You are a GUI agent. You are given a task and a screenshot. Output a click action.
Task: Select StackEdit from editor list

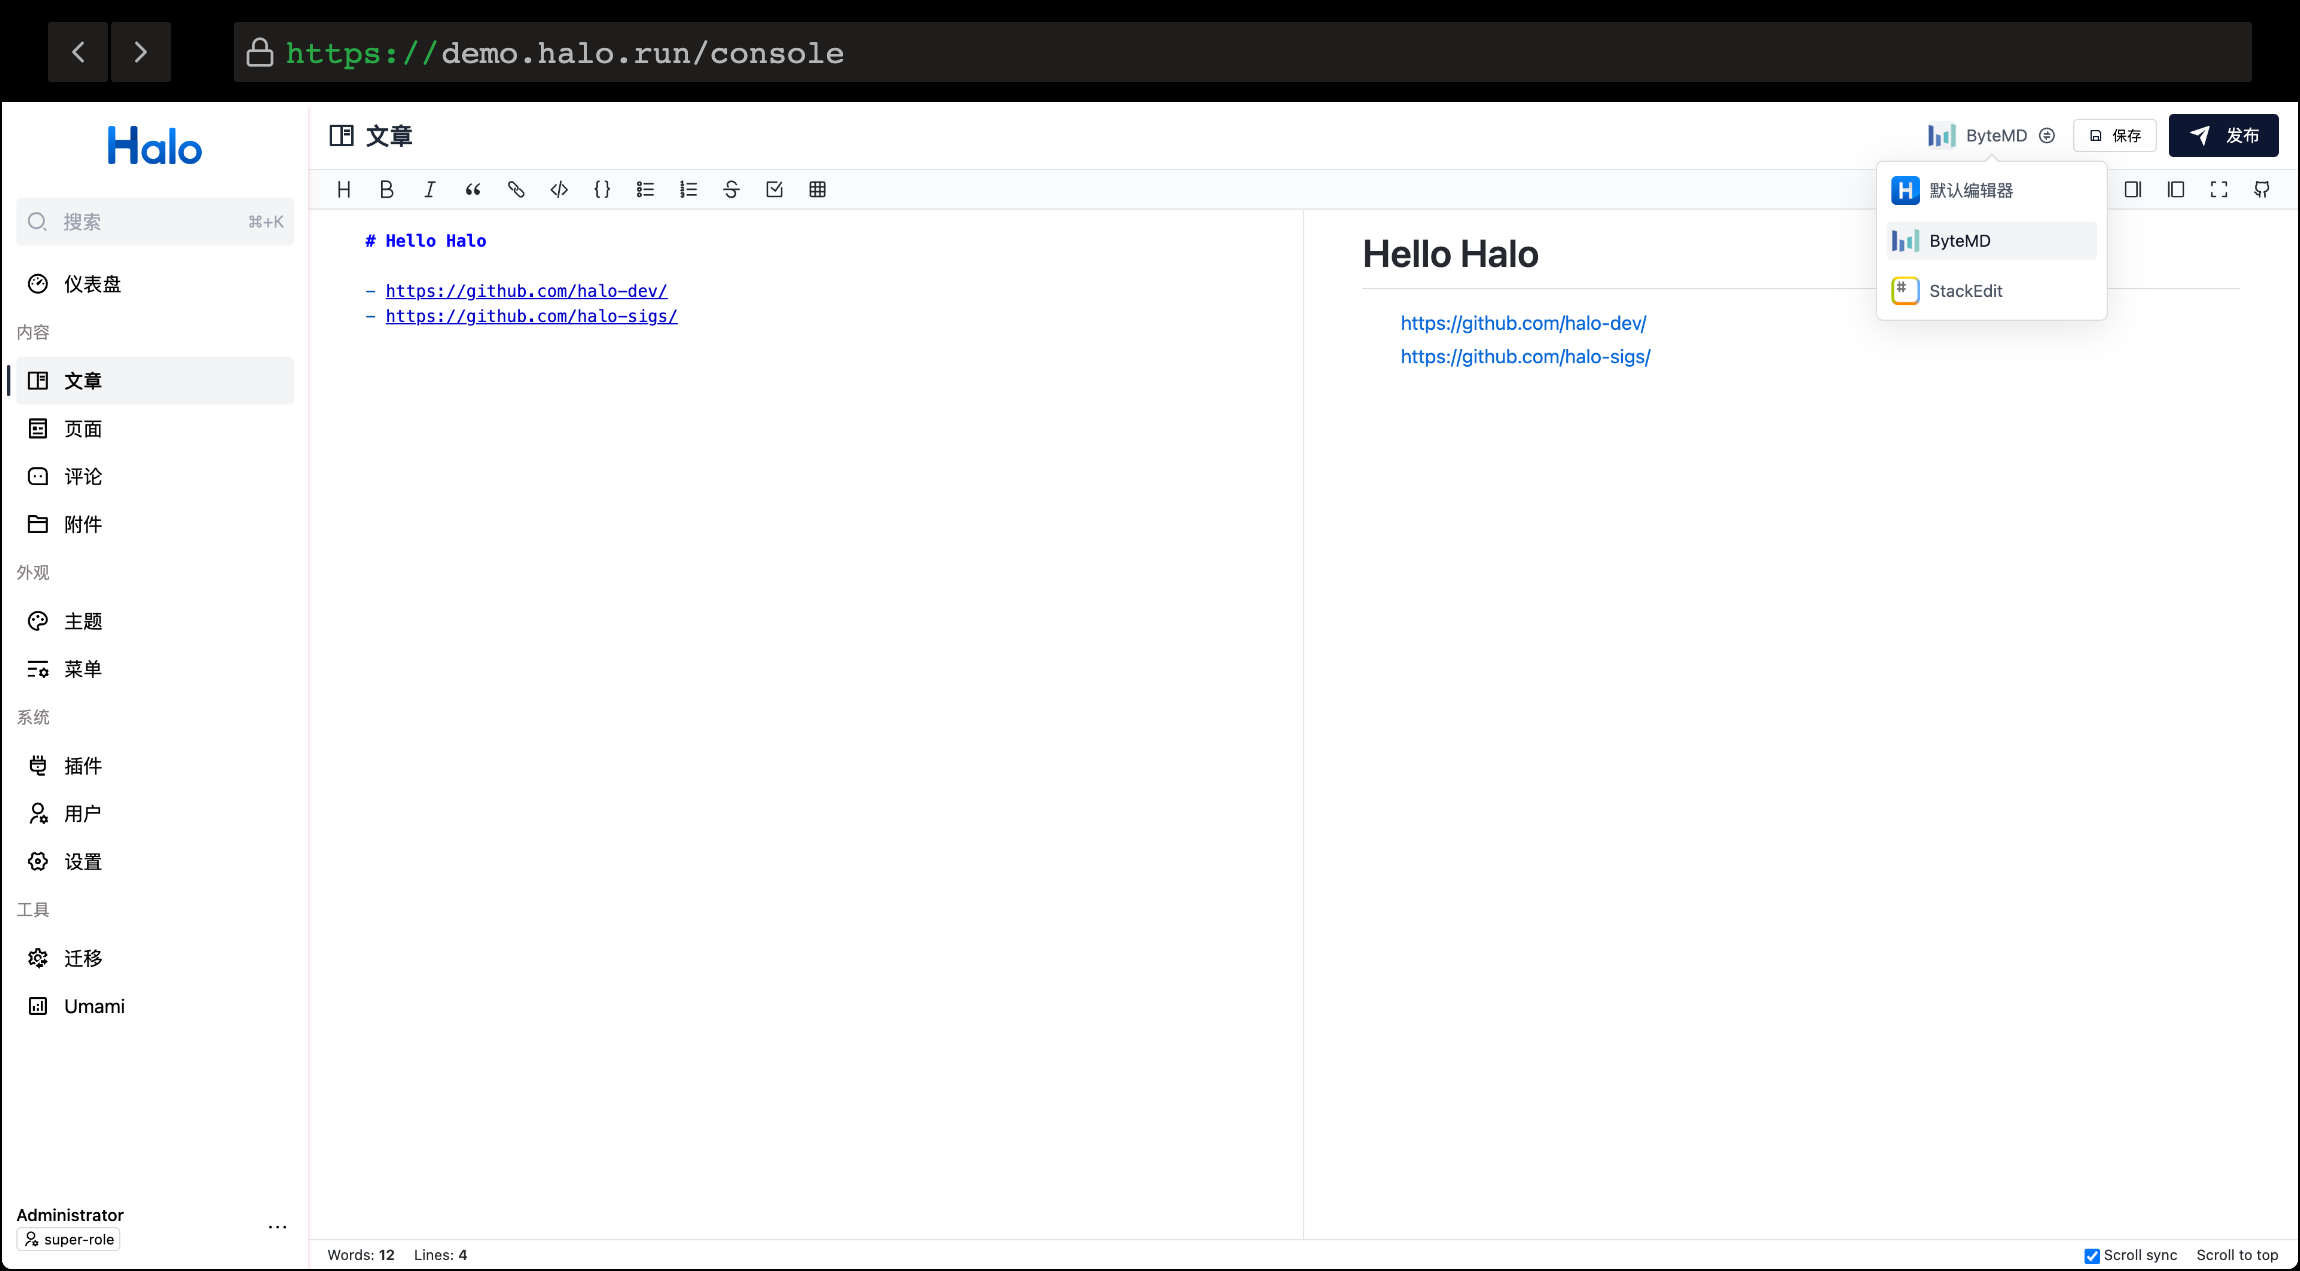(1965, 291)
